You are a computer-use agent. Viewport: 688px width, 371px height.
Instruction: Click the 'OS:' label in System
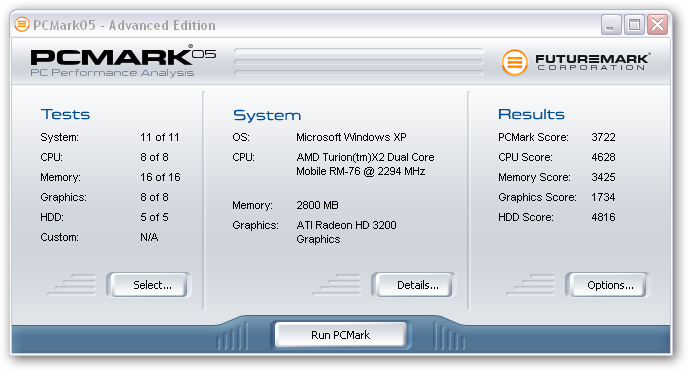coord(241,137)
